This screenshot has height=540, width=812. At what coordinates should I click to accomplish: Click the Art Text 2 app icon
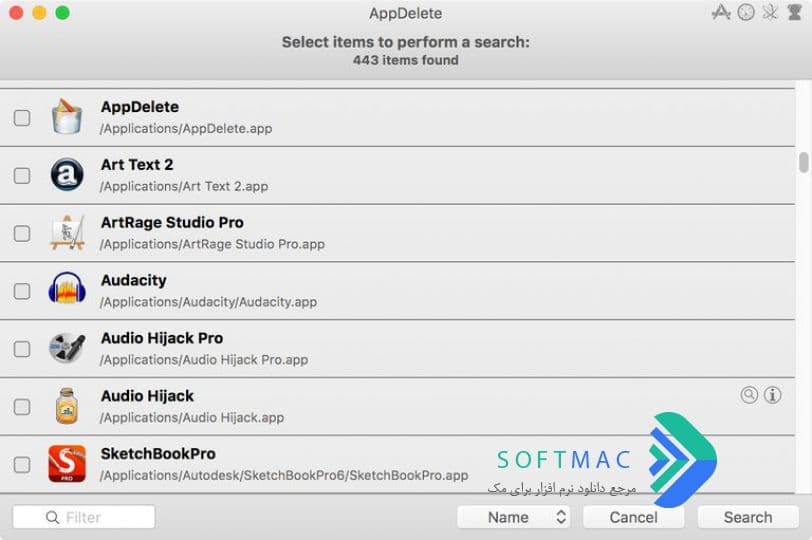click(x=67, y=174)
